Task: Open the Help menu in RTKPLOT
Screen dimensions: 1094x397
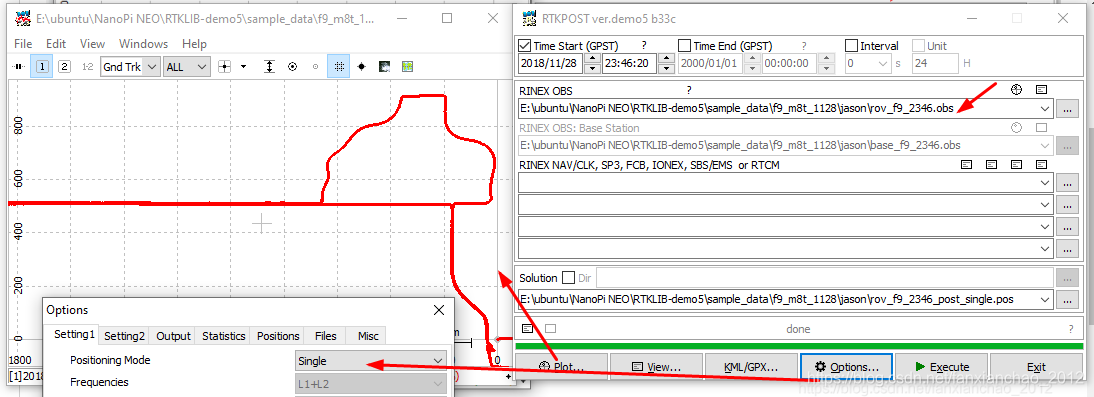Action: pos(194,43)
